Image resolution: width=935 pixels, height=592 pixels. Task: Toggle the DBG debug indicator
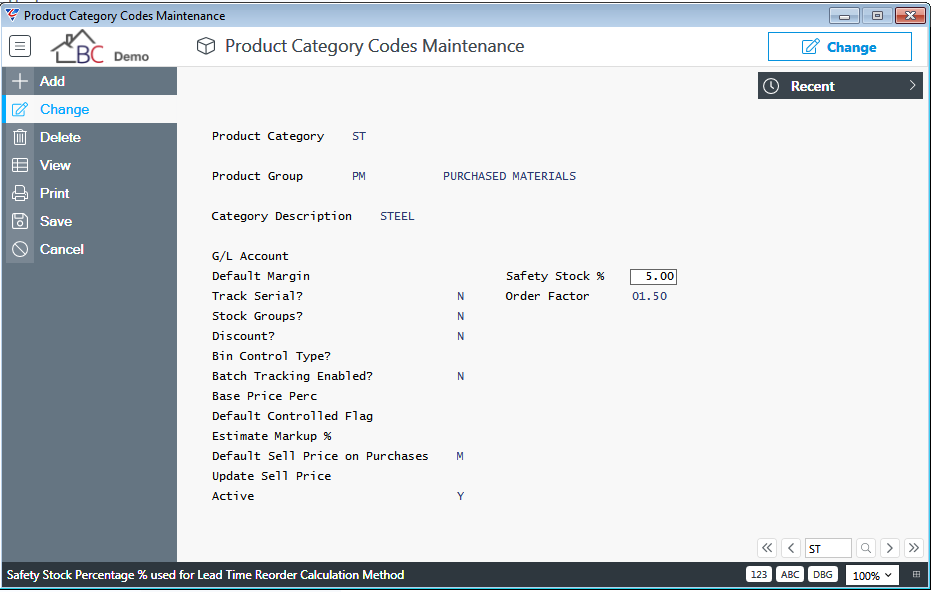[x=823, y=575]
